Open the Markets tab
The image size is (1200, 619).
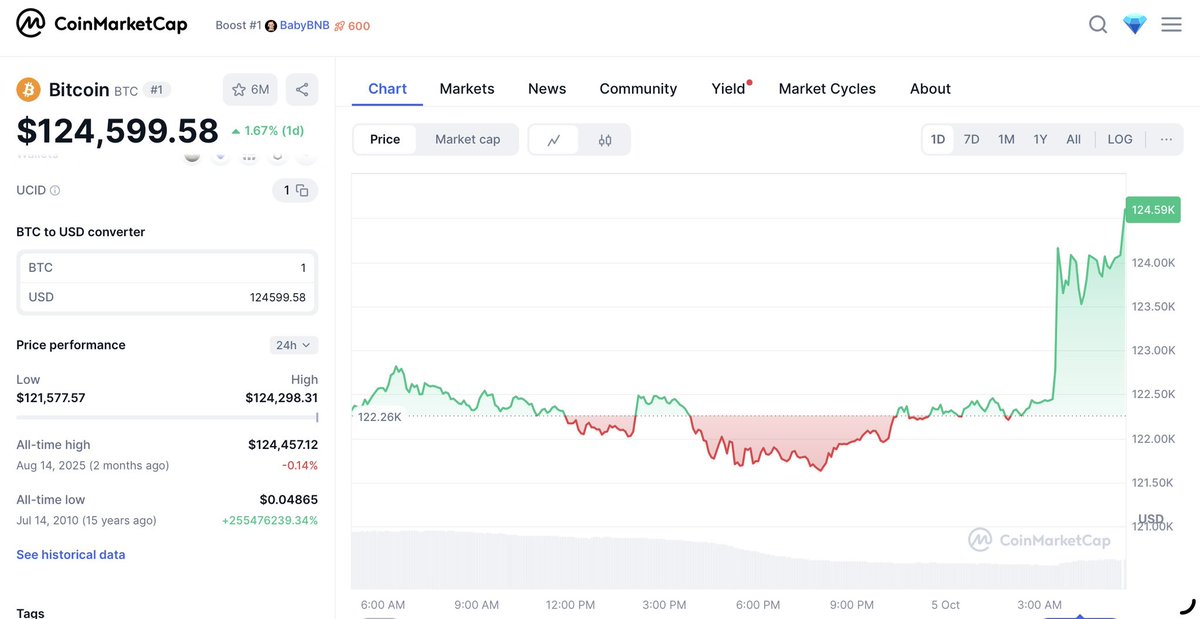(467, 89)
